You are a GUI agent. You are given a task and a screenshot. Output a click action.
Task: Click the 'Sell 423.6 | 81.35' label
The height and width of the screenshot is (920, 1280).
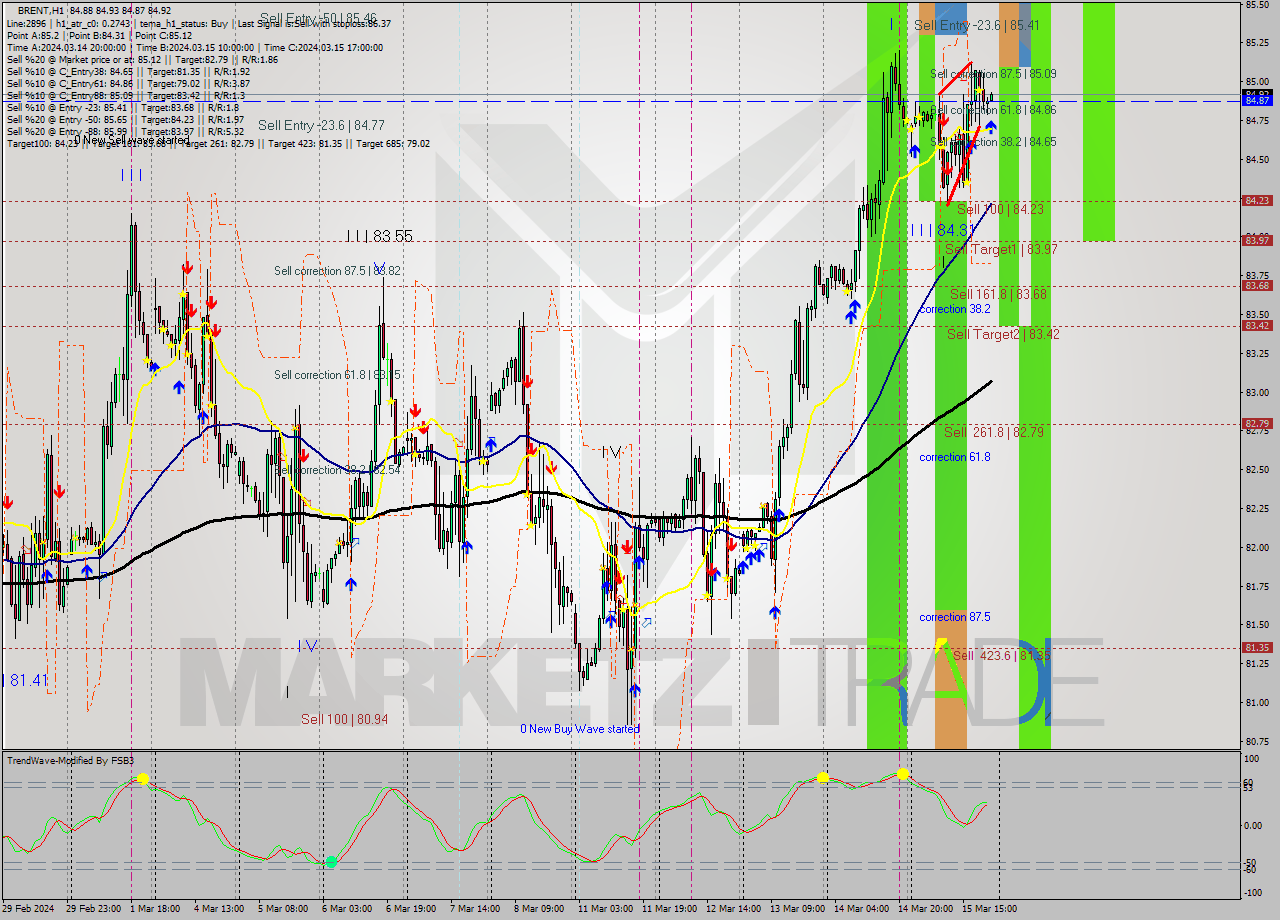coord(1001,655)
